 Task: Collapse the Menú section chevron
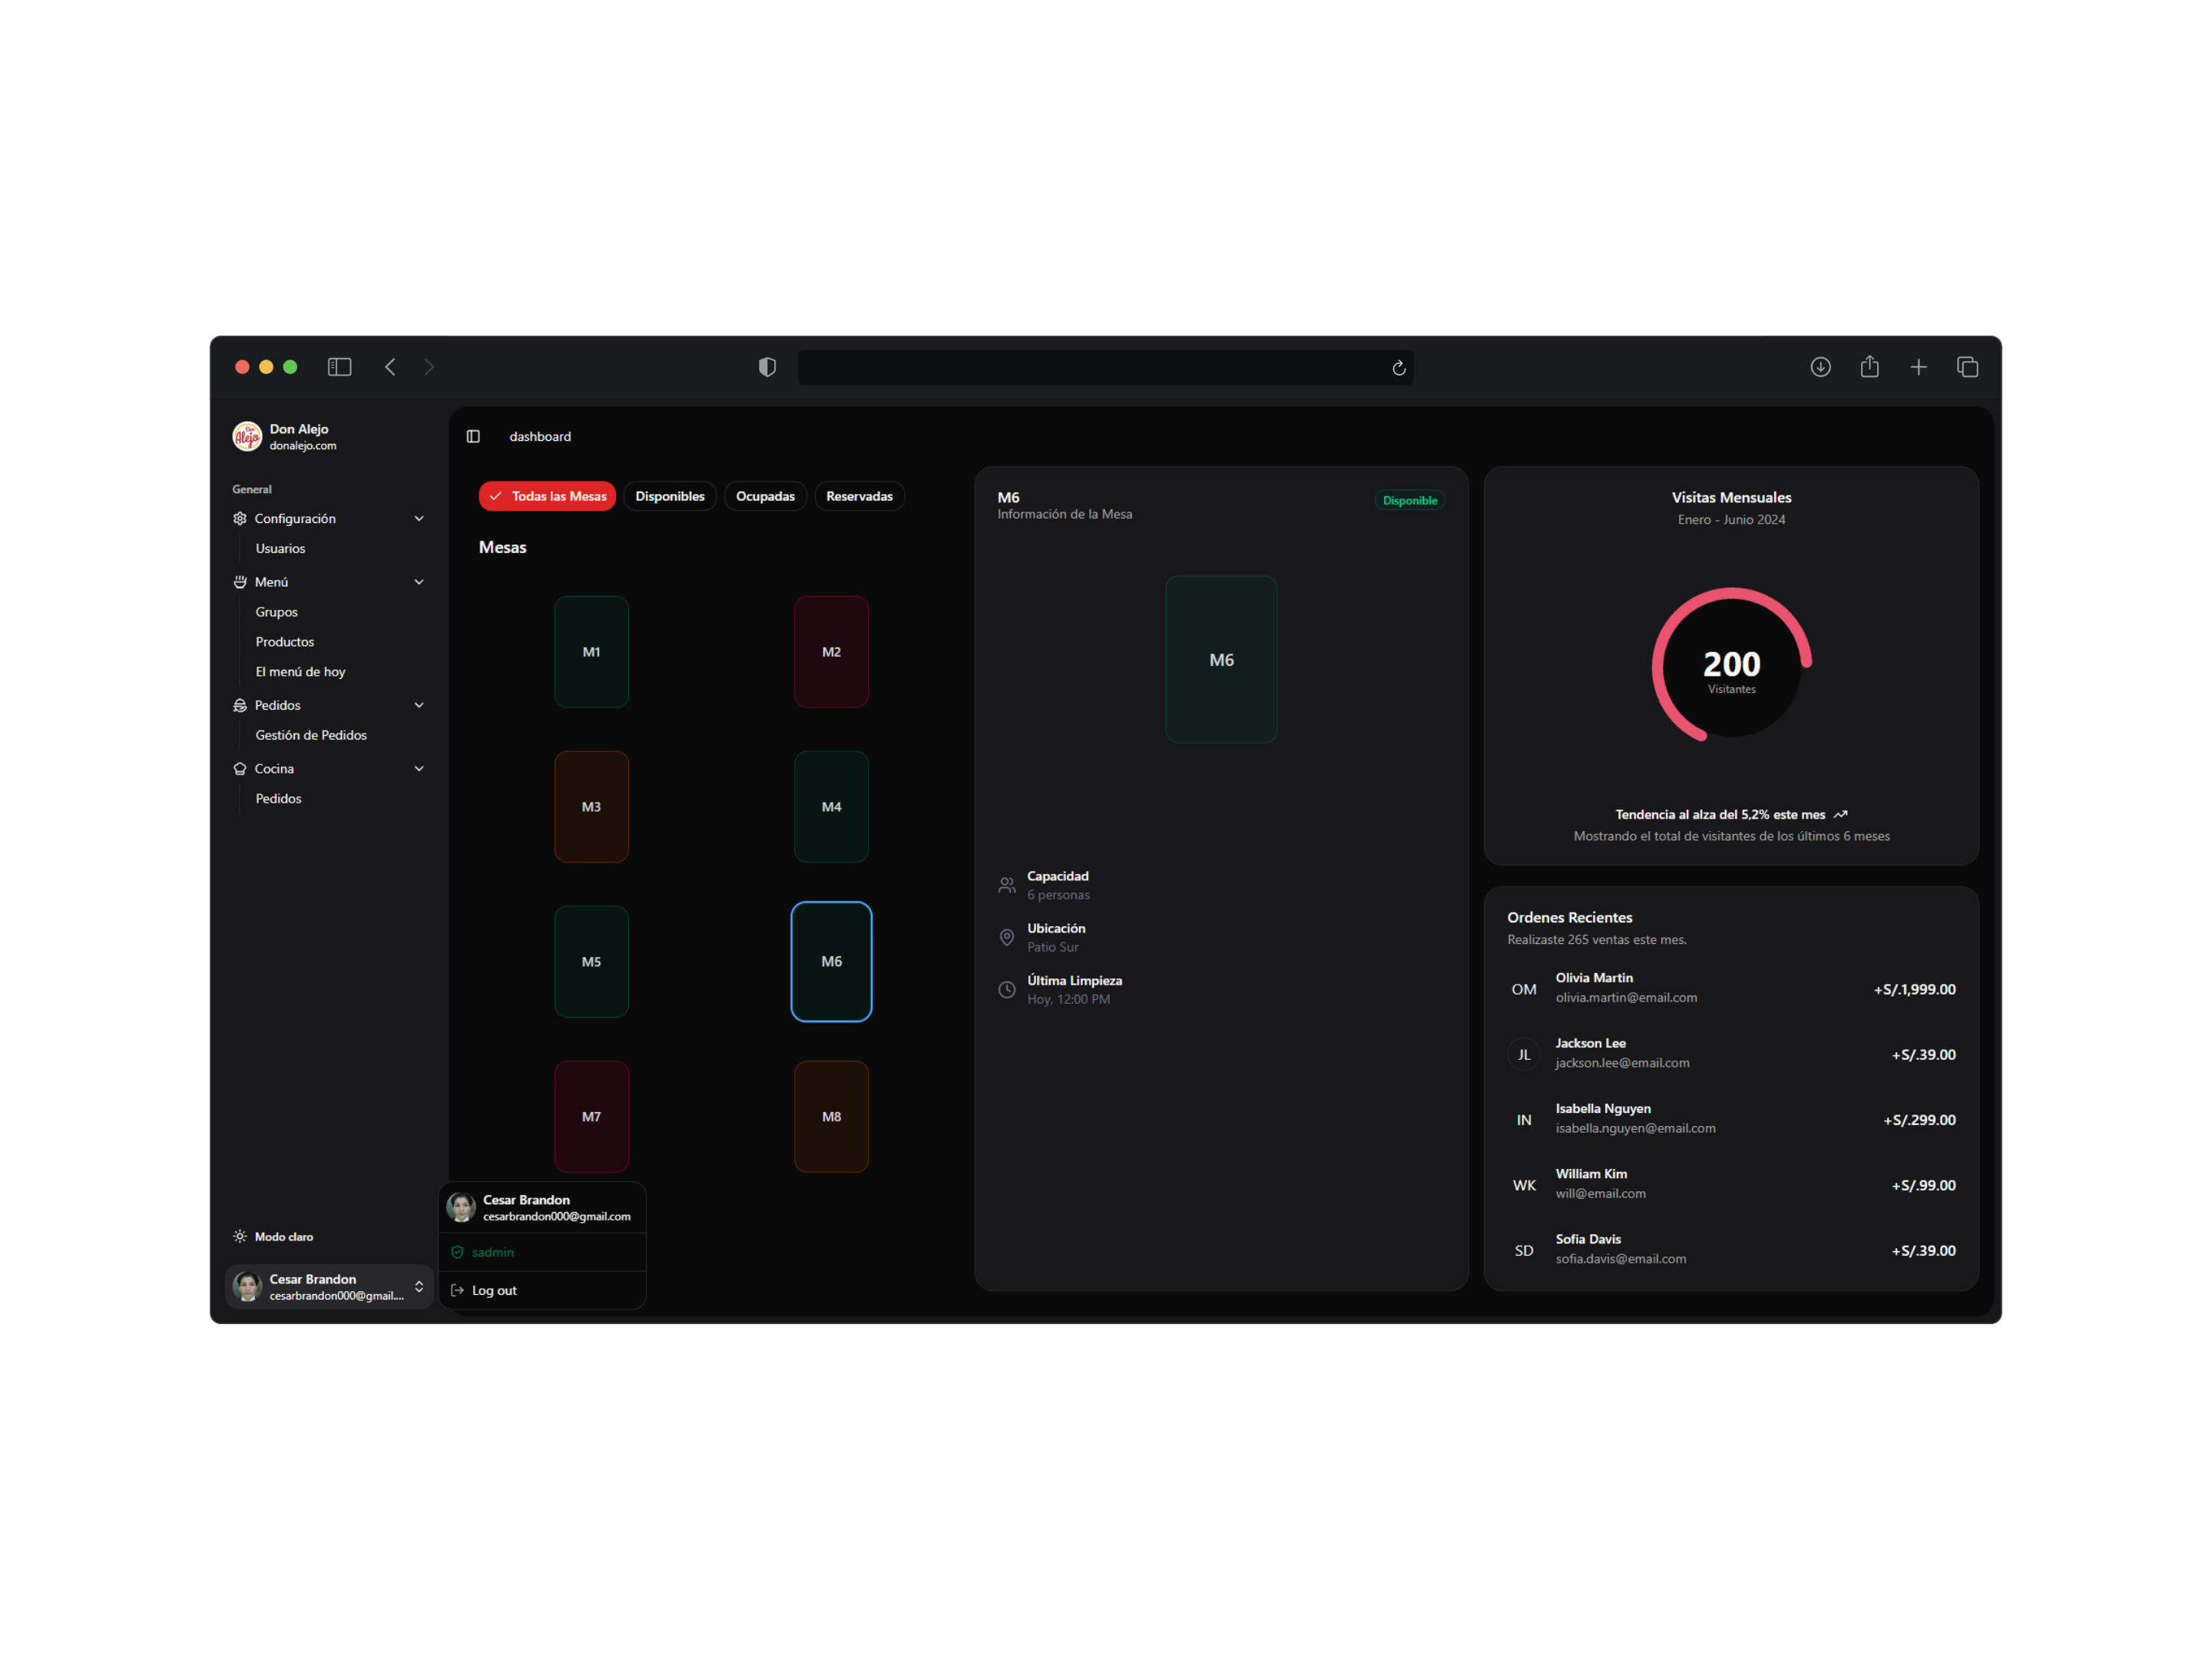pyautogui.click(x=419, y=582)
